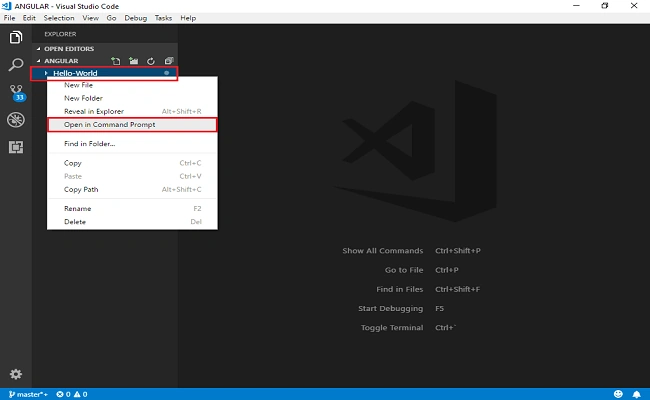The height and width of the screenshot is (400, 650).
Task: Click the modified dot on Hello-World row
Action: point(166,73)
